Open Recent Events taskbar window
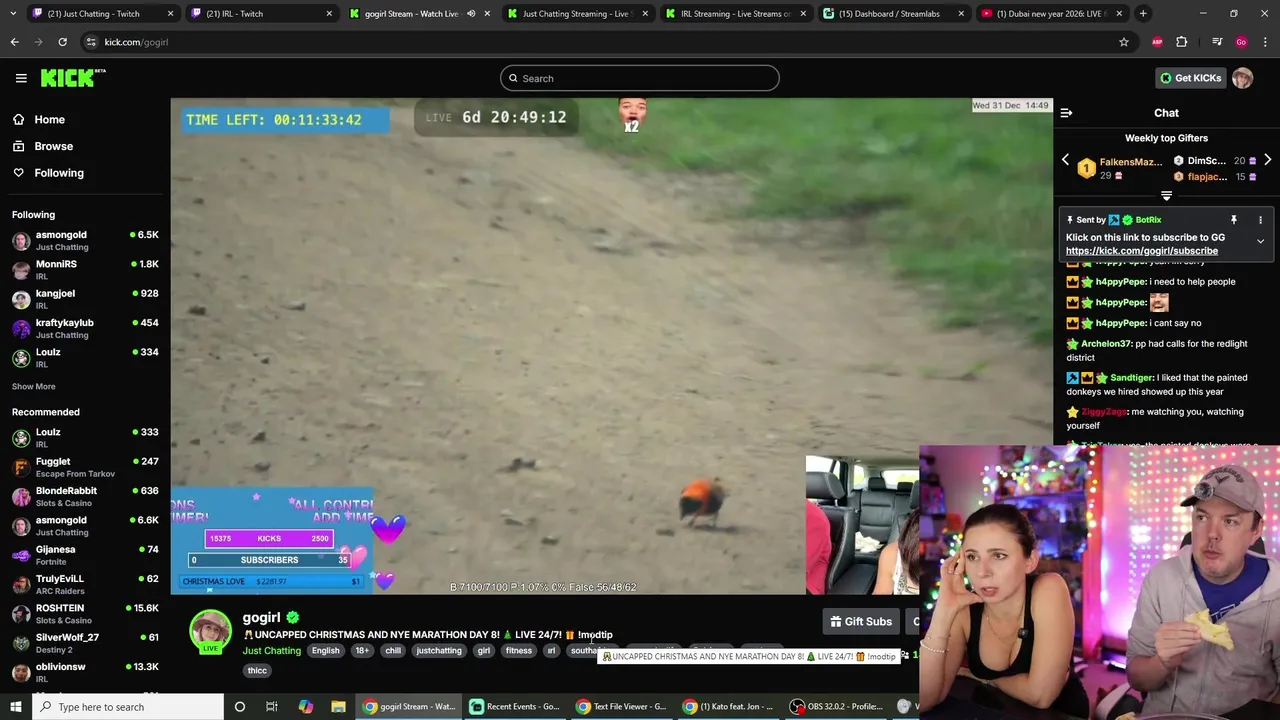This screenshot has height=720, width=1280. 515,707
